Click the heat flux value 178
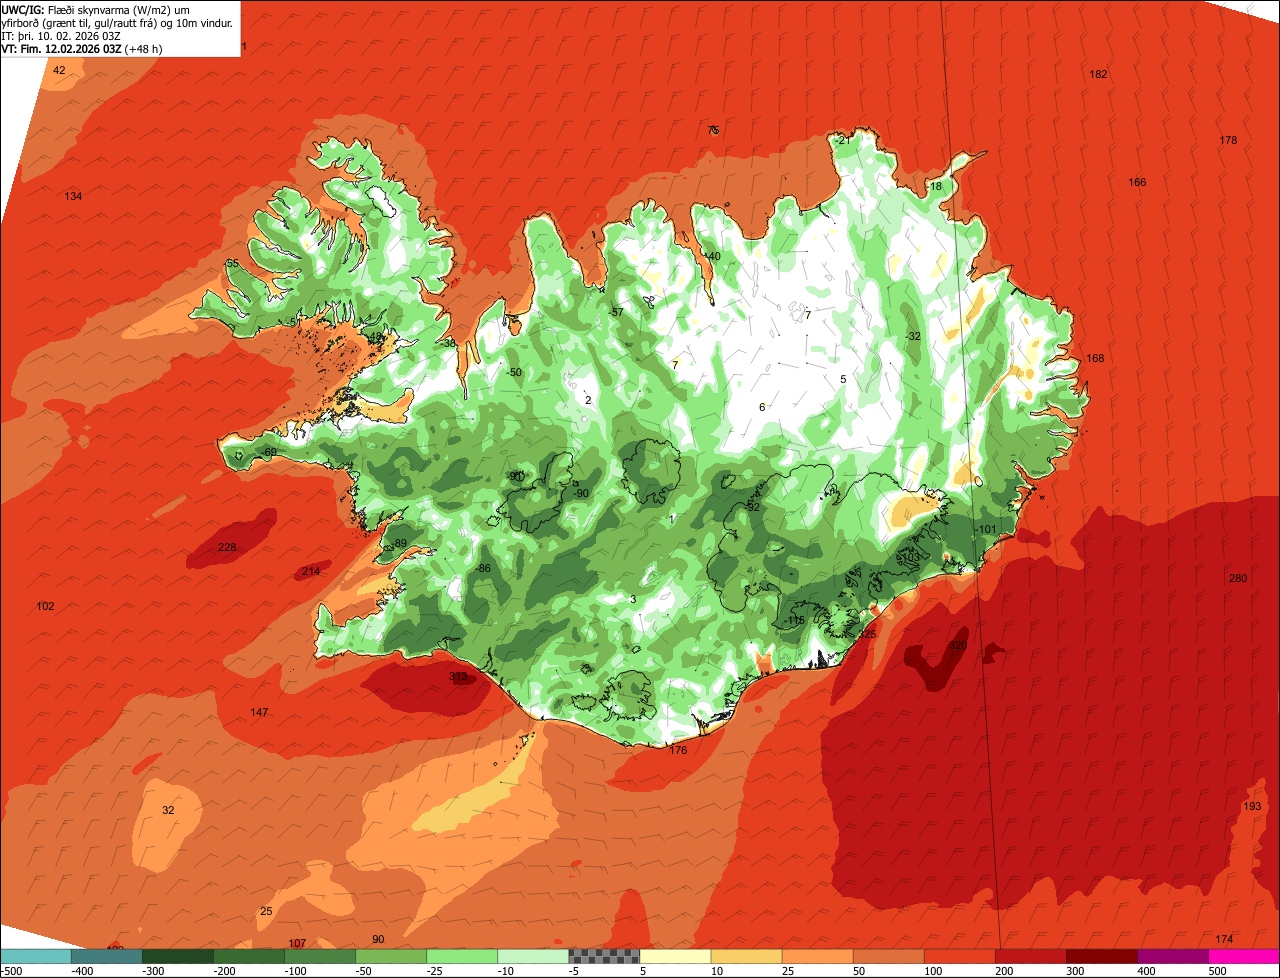1280x978 pixels. click(x=1228, y=140)
